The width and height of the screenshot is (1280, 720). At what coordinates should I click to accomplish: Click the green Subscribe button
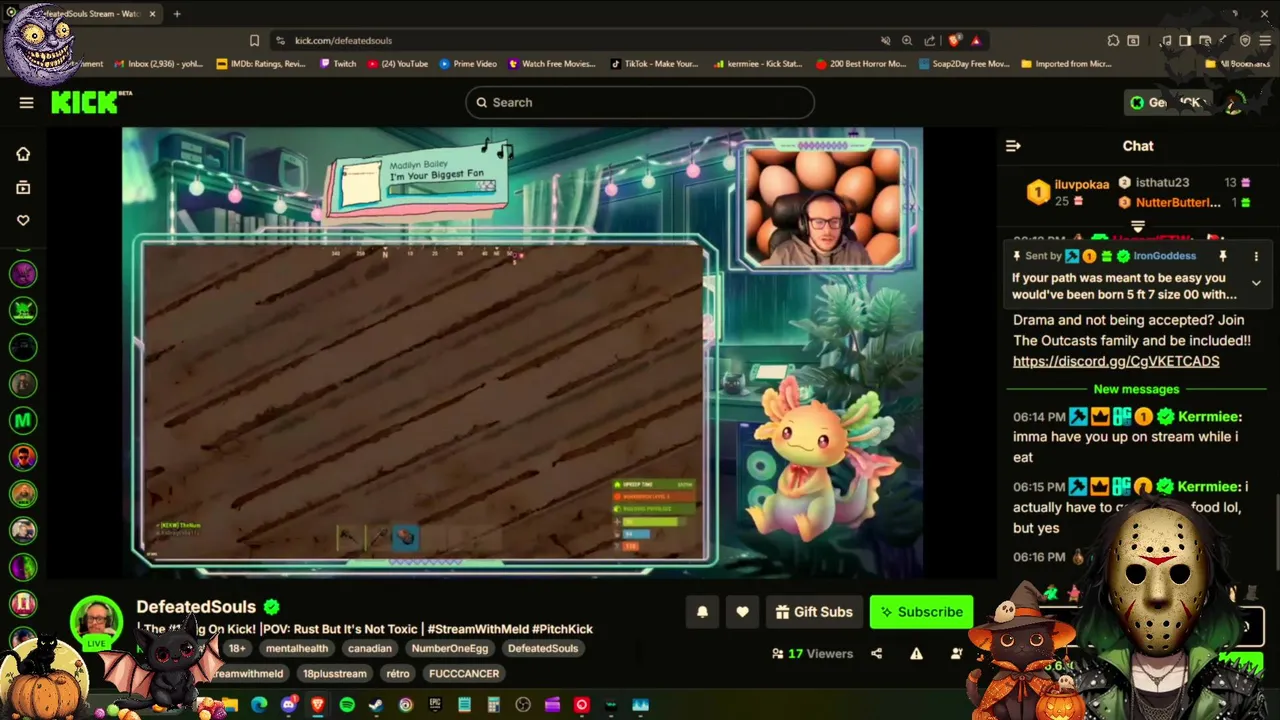click(x=921, y=612)
